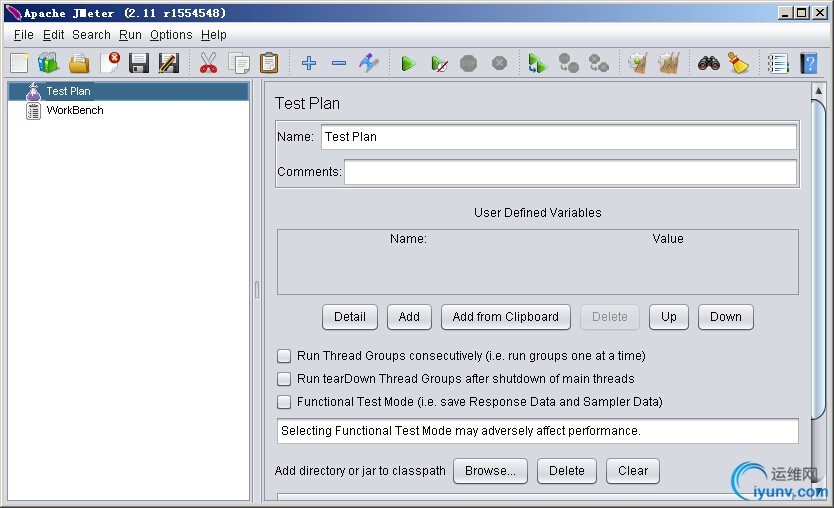
Task: Click the Toggle enable/disable icon
Action: coord(369,63)
